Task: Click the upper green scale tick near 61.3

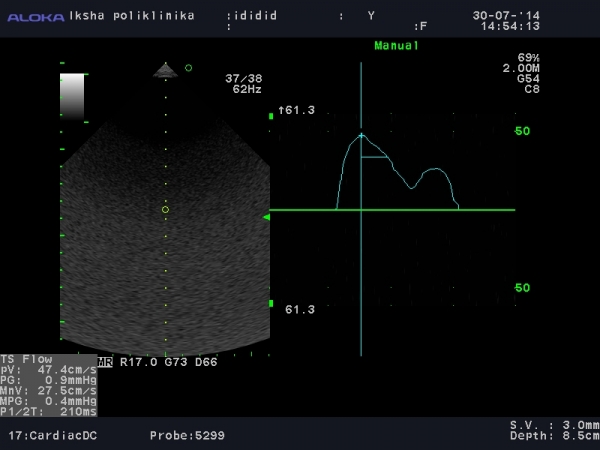Action: (x=271, y=116)
